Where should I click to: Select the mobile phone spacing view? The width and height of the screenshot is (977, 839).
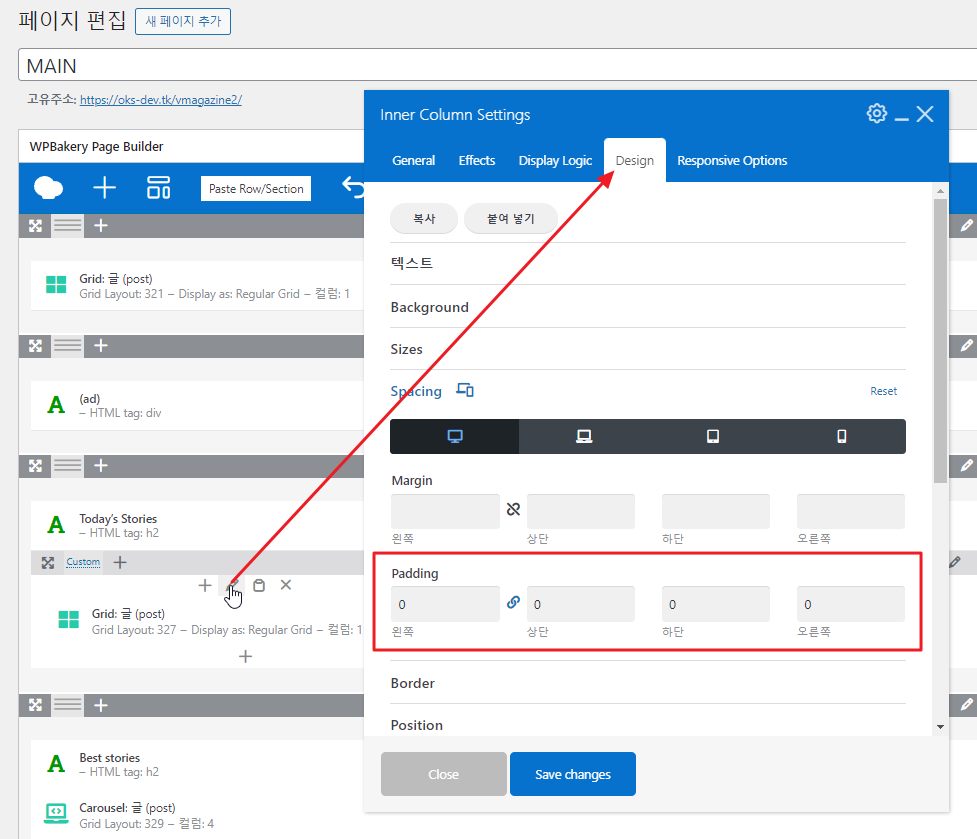[x=841, y=436]
